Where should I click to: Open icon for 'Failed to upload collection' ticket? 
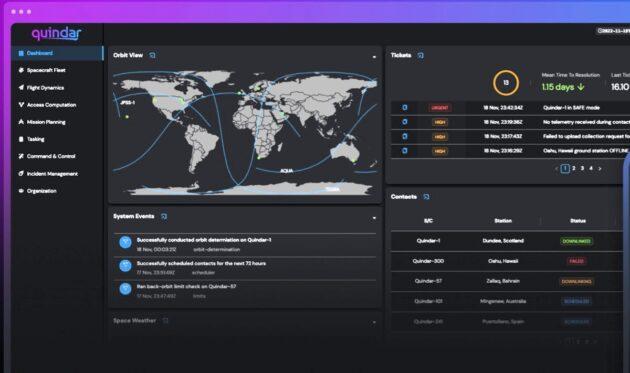405,137
